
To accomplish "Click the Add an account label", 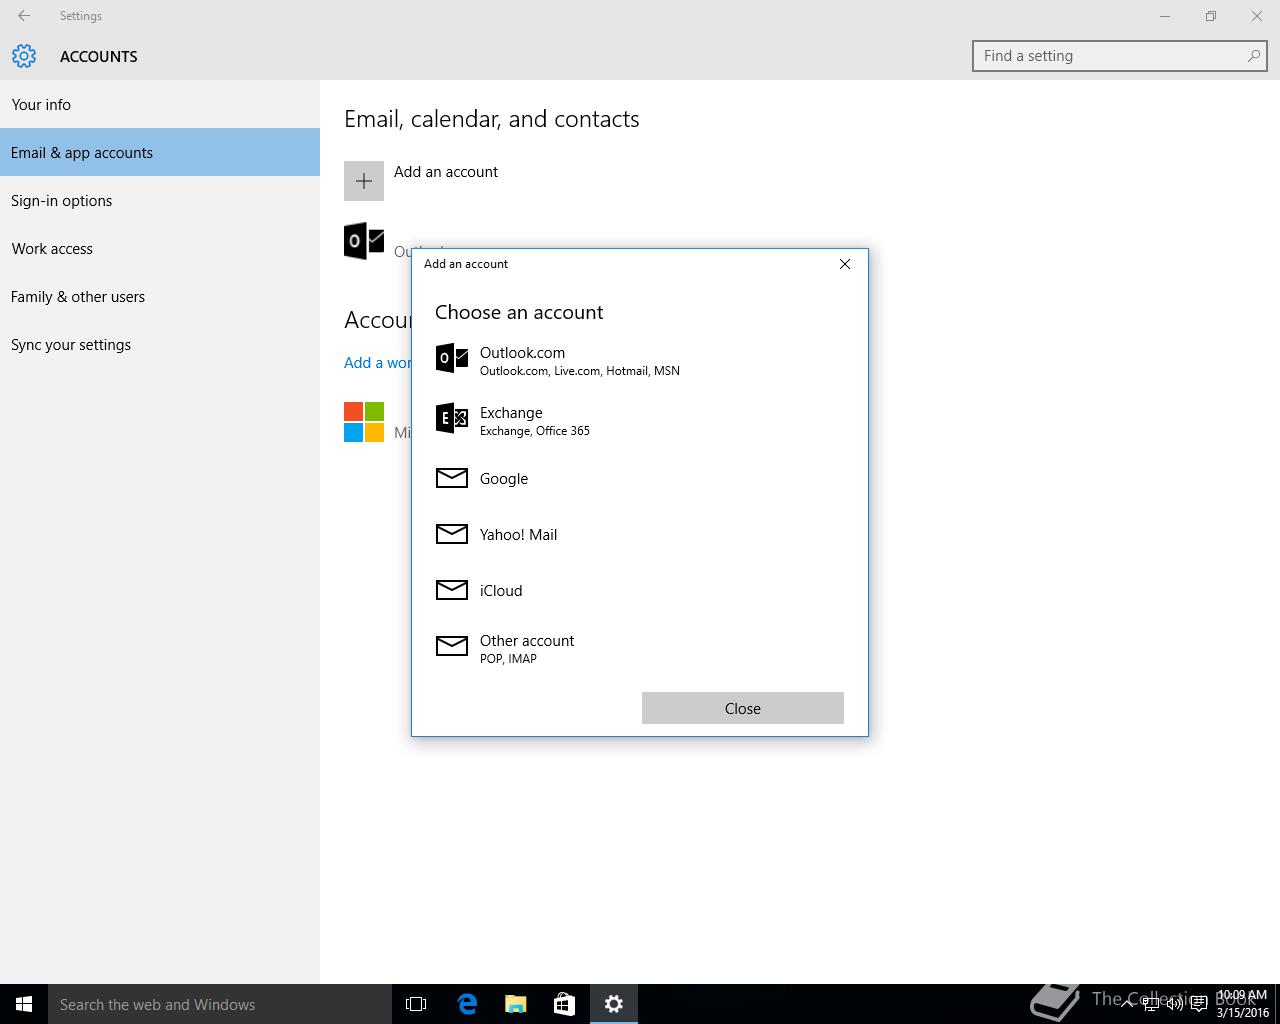I will click(x=446, y=172).
